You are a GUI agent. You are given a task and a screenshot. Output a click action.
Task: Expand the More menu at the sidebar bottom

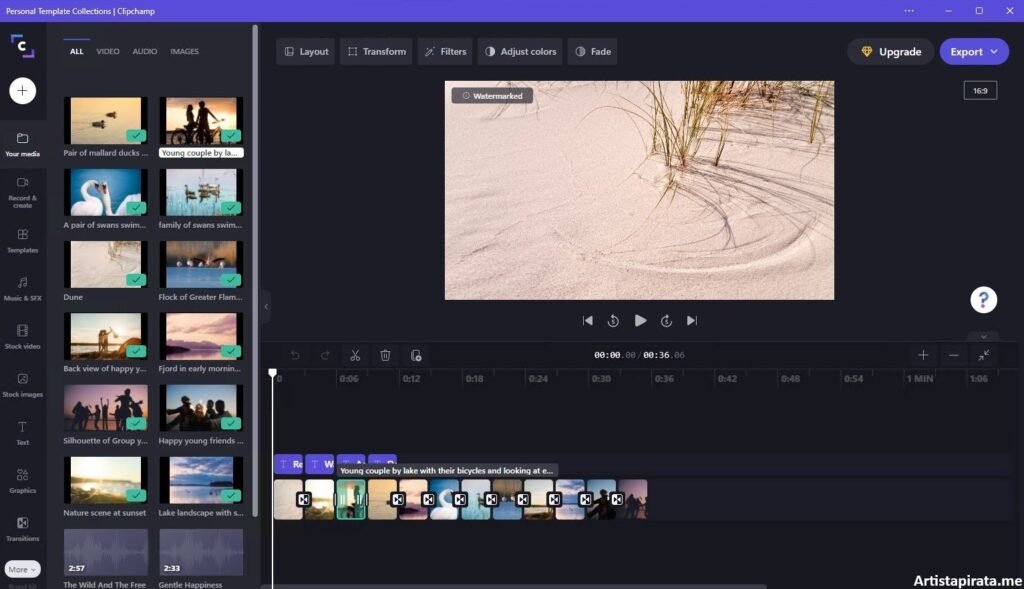[22, 568]
